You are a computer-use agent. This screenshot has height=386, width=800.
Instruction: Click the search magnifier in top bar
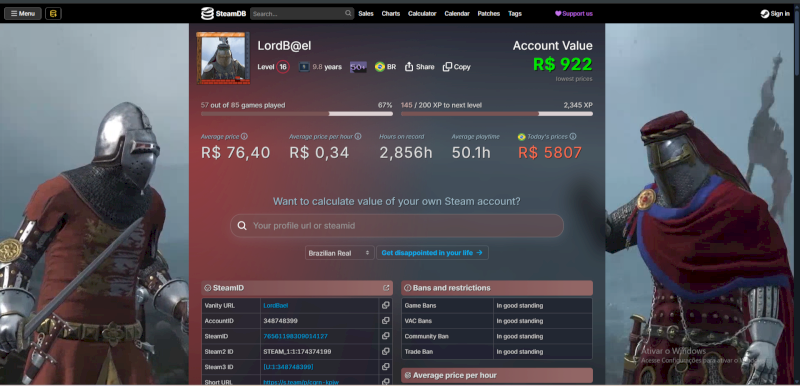click(348, 13)
